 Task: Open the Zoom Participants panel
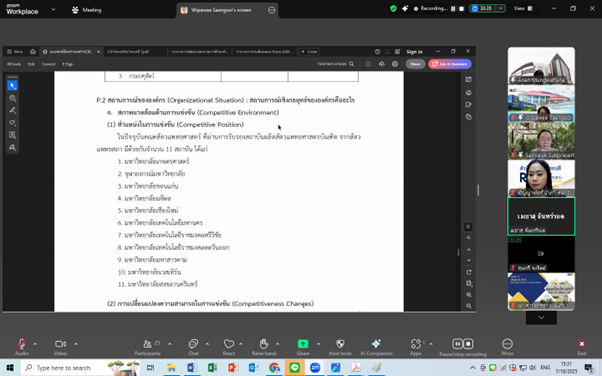point(147,344)
